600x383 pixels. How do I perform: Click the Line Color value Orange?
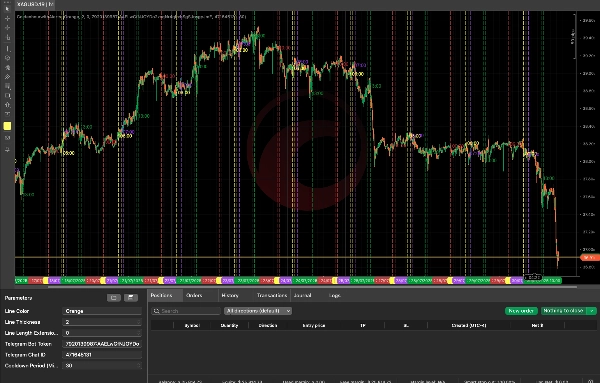pyautogui.click(x=102, y=311)
